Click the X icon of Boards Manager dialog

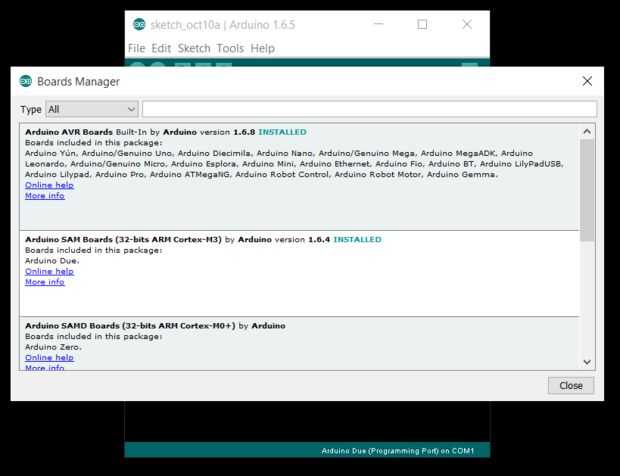point(587,81)
